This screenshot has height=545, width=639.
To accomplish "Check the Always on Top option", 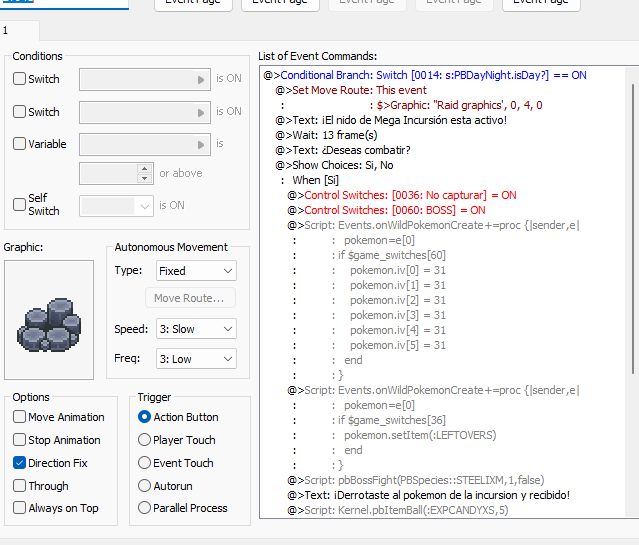I will [x=20, y=508].
